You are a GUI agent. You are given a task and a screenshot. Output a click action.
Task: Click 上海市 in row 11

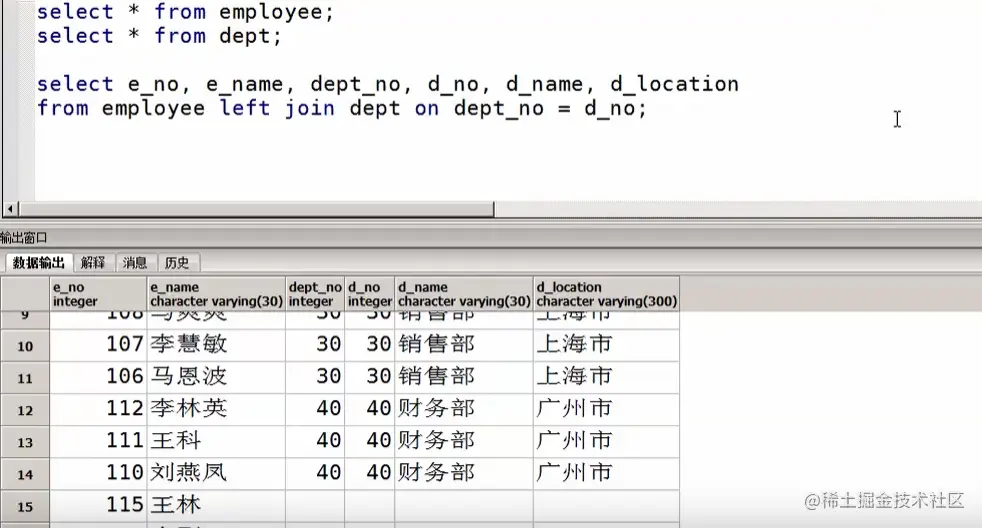[606, 377]
